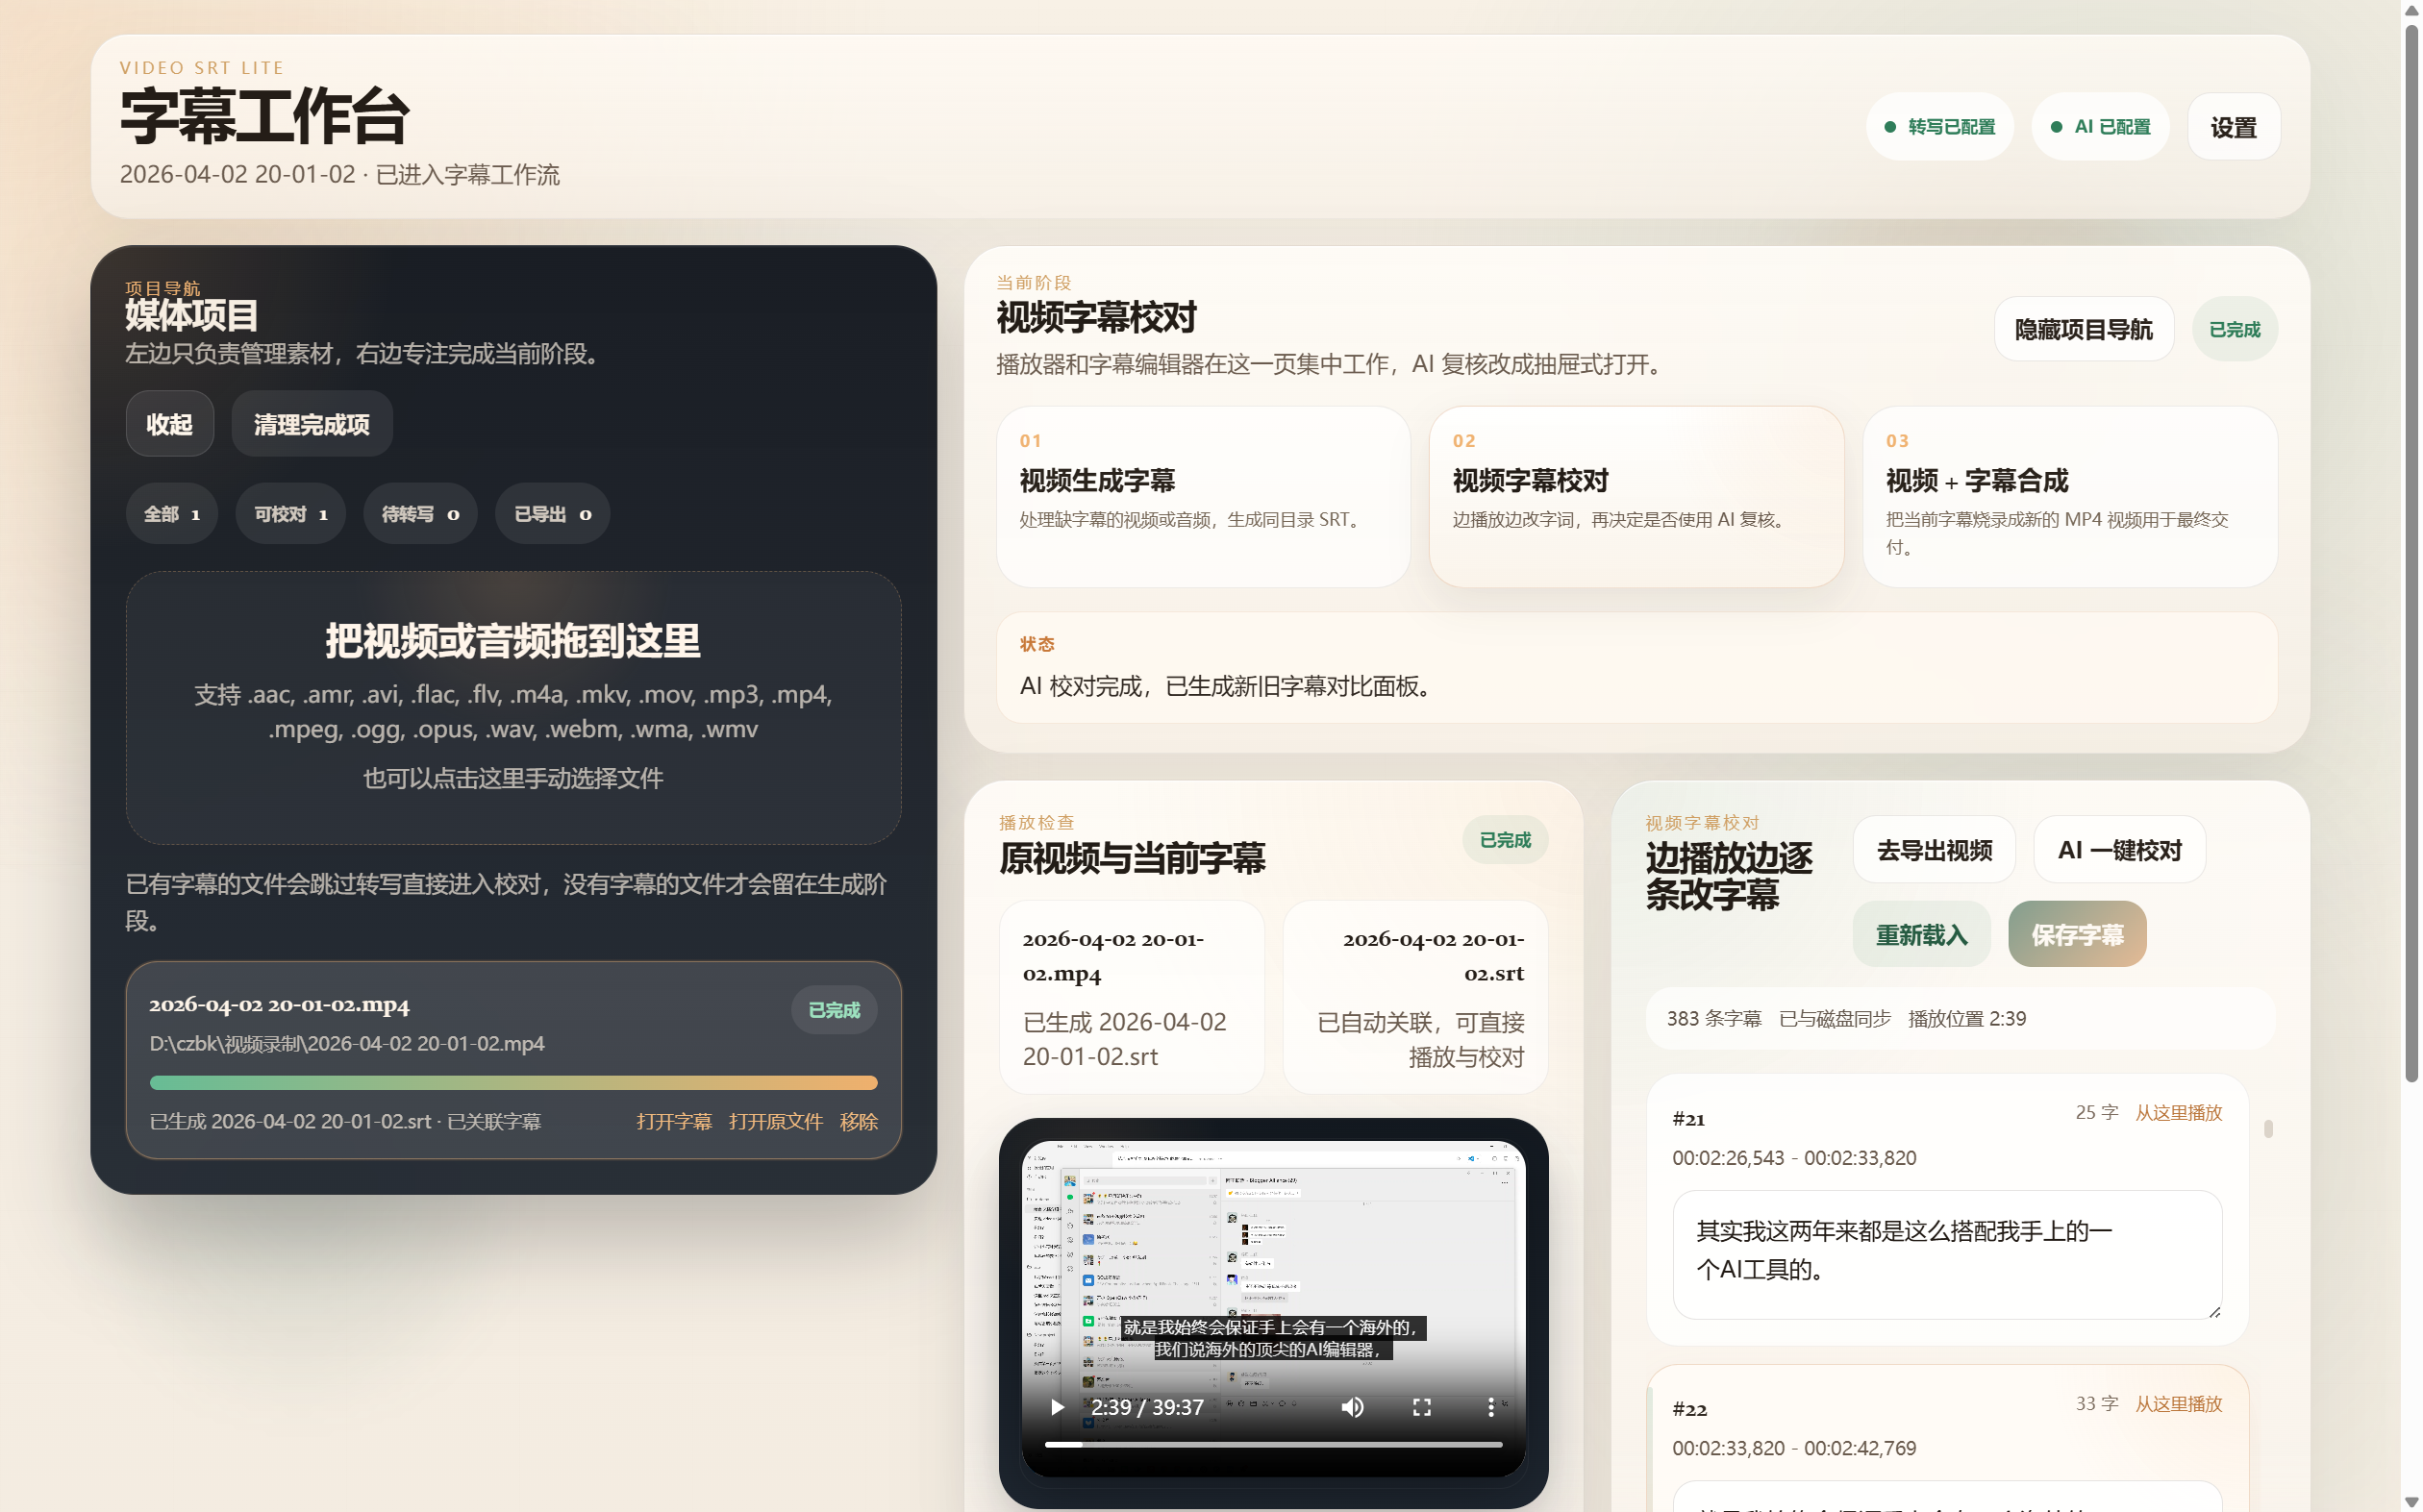Open video player three-dot options menu
This screenshot has height=1512, width=2423.
[x=1490, y=1407]
